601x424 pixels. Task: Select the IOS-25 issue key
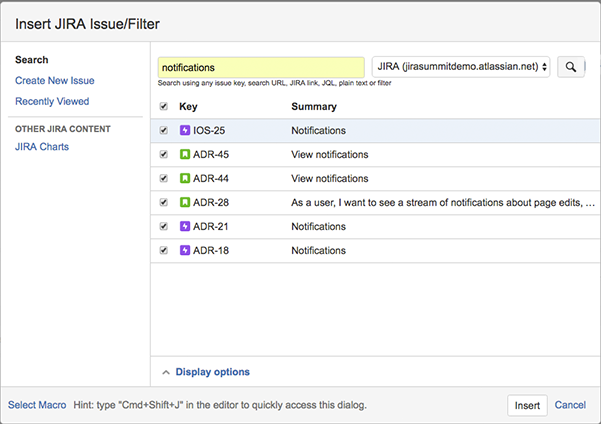(x=209, y=130)
